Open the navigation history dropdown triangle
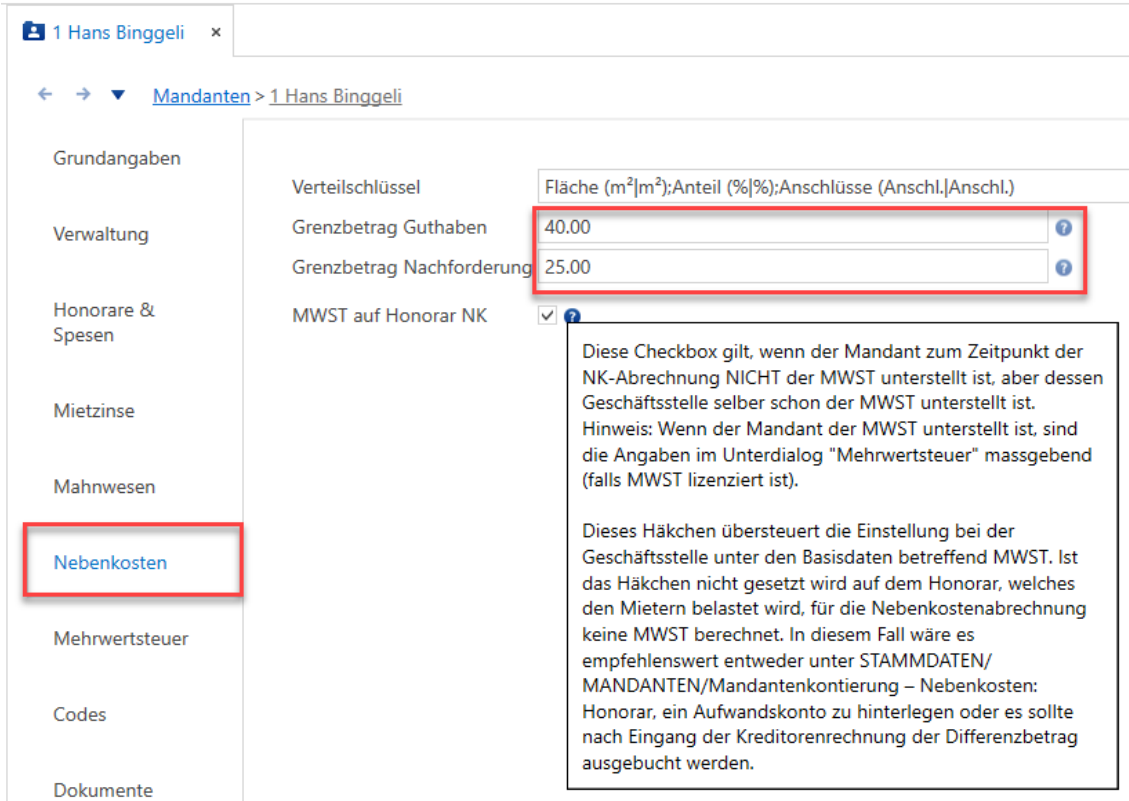 [118, 95]
